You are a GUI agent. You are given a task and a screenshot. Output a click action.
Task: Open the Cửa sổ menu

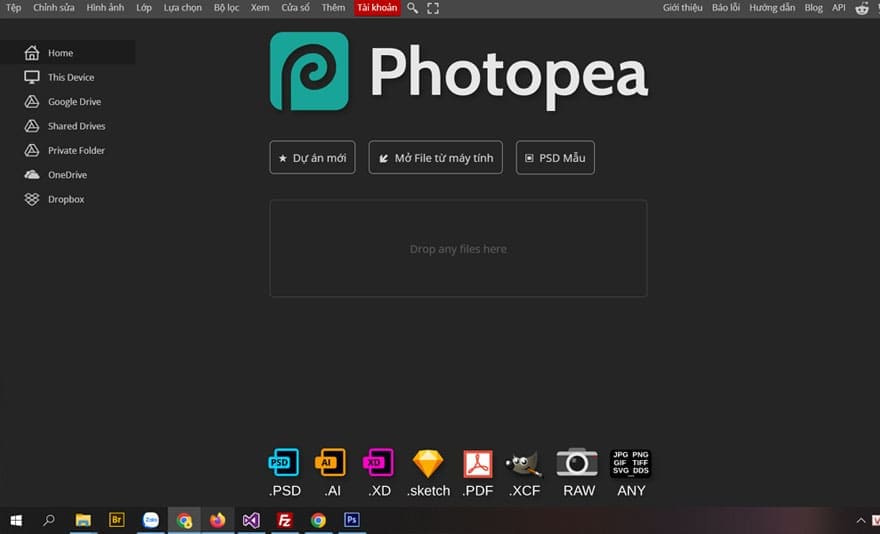(x=295, y=8)
